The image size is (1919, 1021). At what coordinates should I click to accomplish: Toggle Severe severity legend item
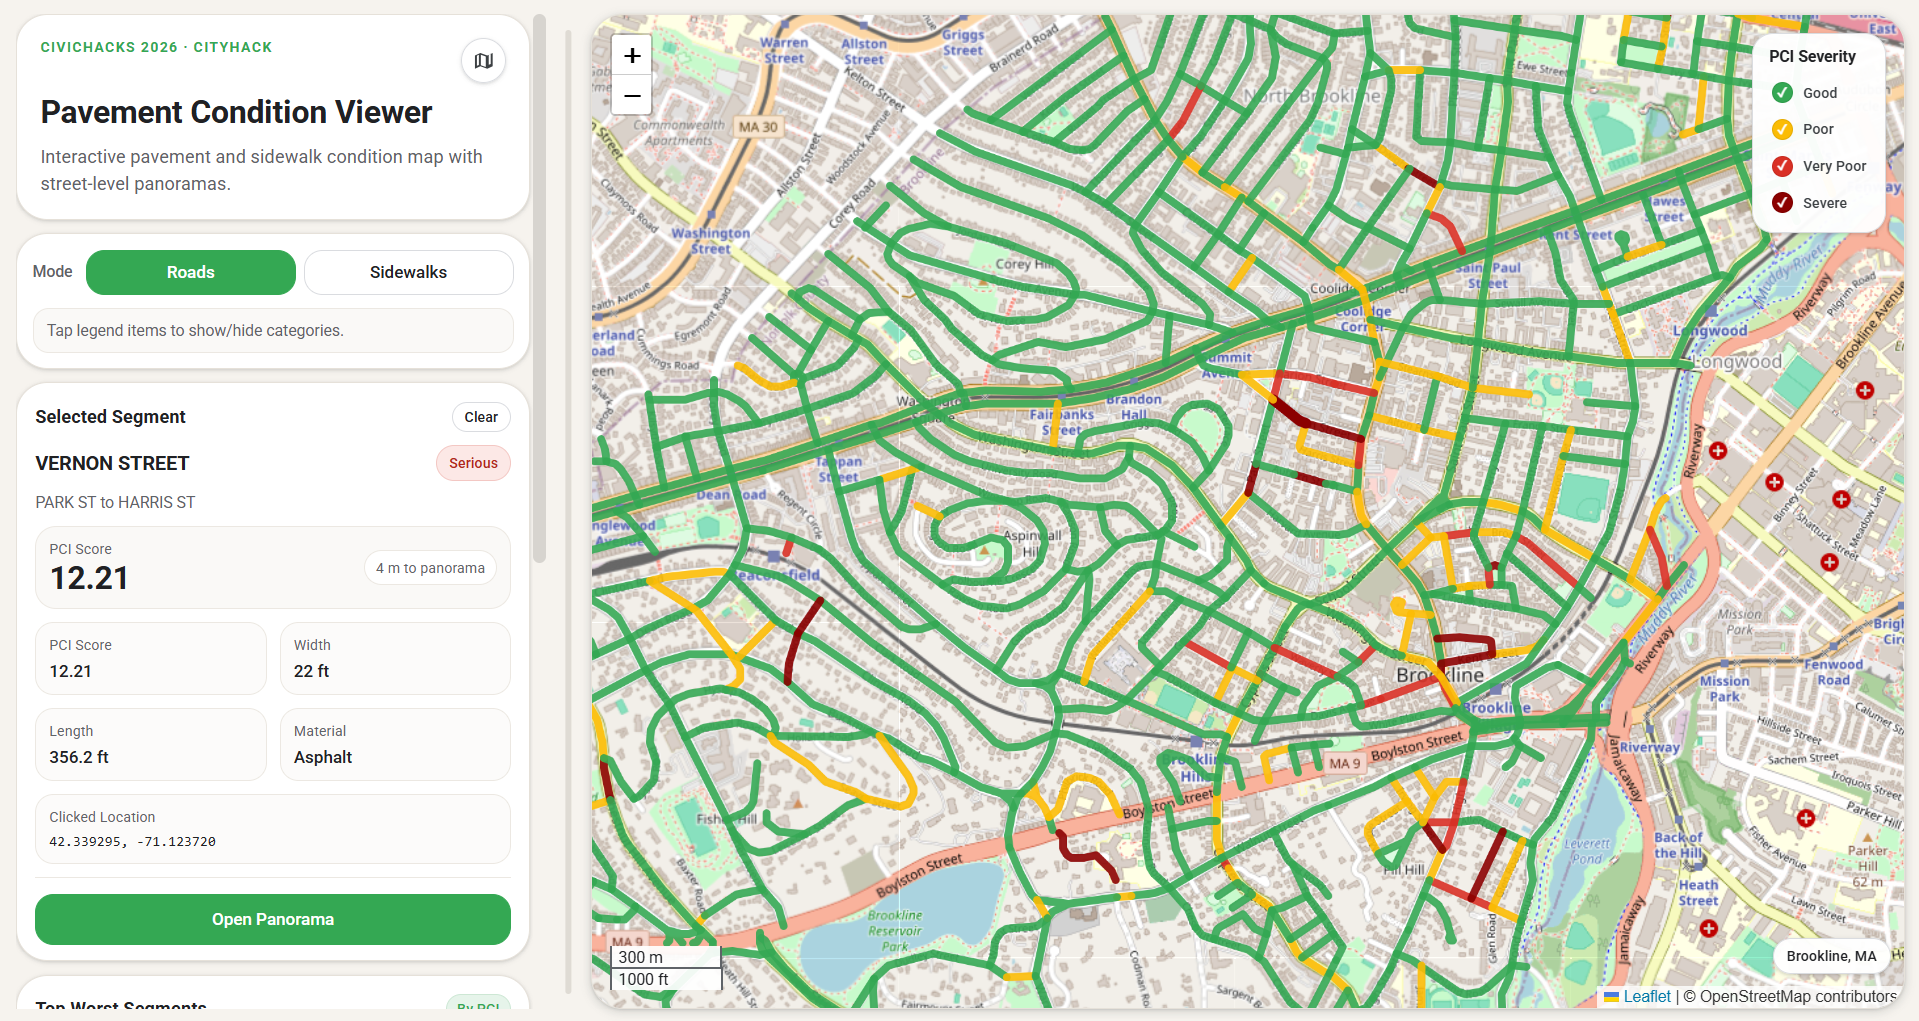click(1810, 203)
